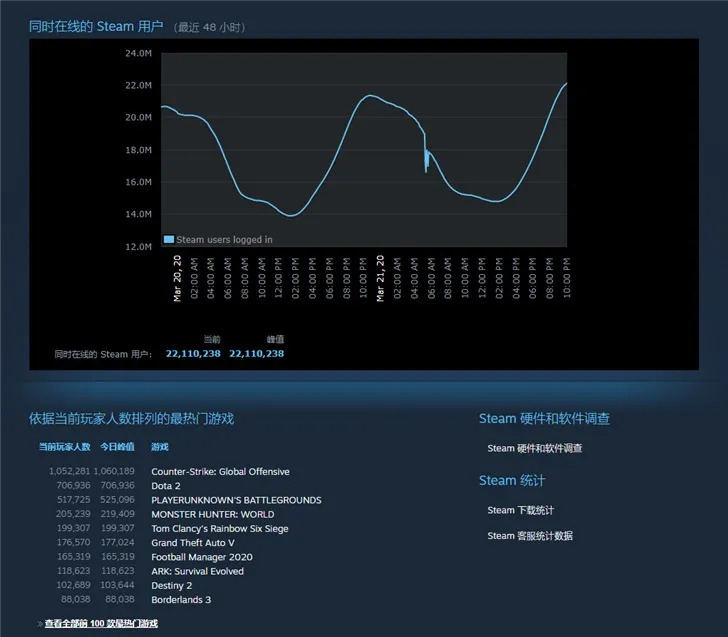This screenshot has height=637, width=728.
Task: Open the Dota 2 game entry
Action: click(x=166, y=486)
